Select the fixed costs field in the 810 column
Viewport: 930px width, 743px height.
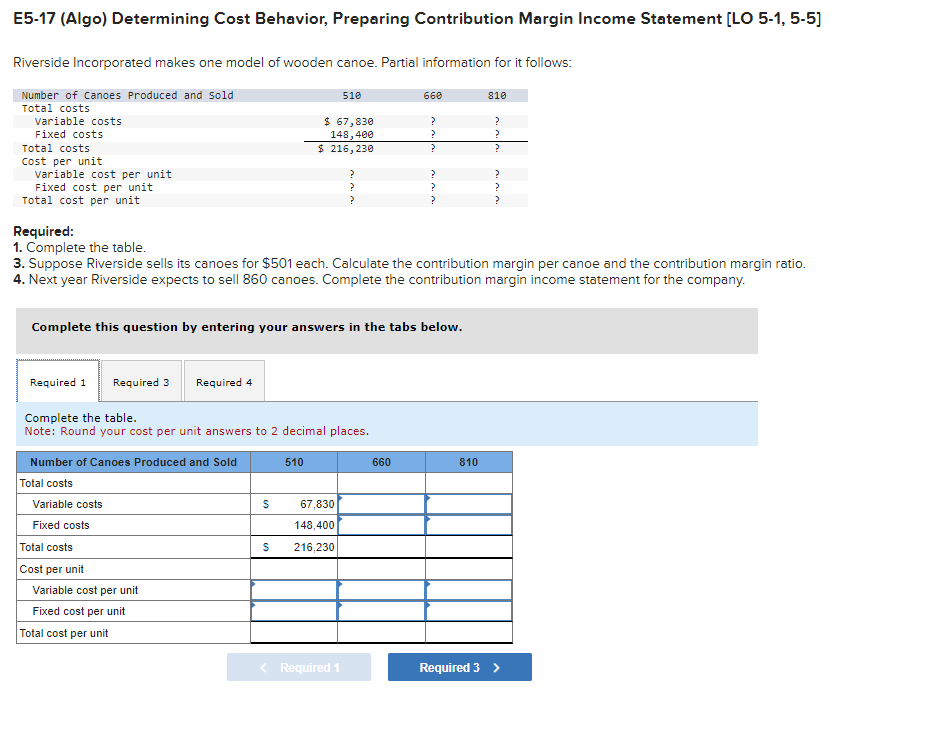(x=469, y=525)
